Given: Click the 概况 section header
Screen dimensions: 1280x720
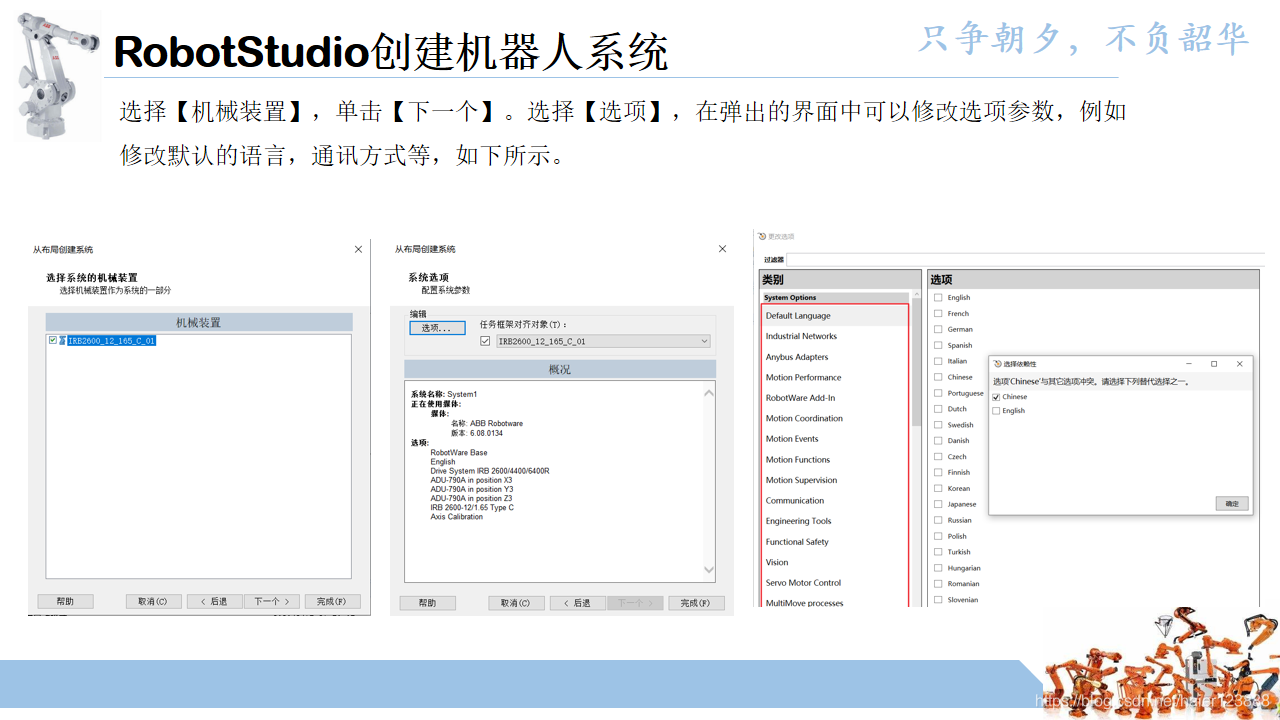Looking at the screenshot, I should pyautogui.click(x=560, y=369).
